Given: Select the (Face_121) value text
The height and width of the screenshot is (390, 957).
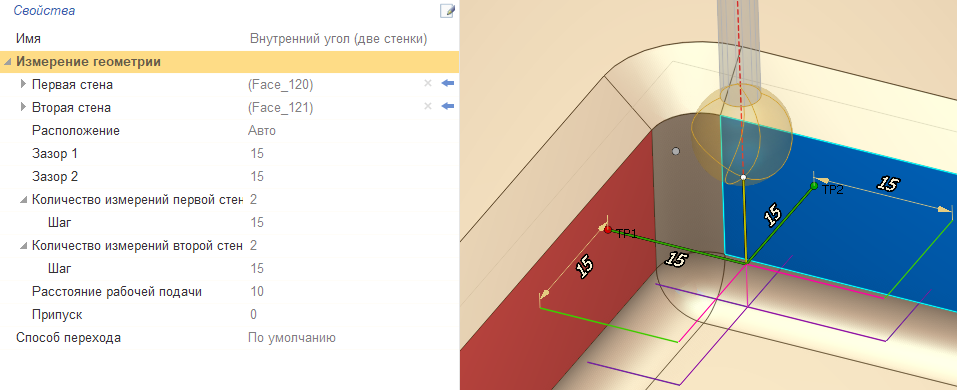Looking at the screenshot, I should tap(281, 107).
